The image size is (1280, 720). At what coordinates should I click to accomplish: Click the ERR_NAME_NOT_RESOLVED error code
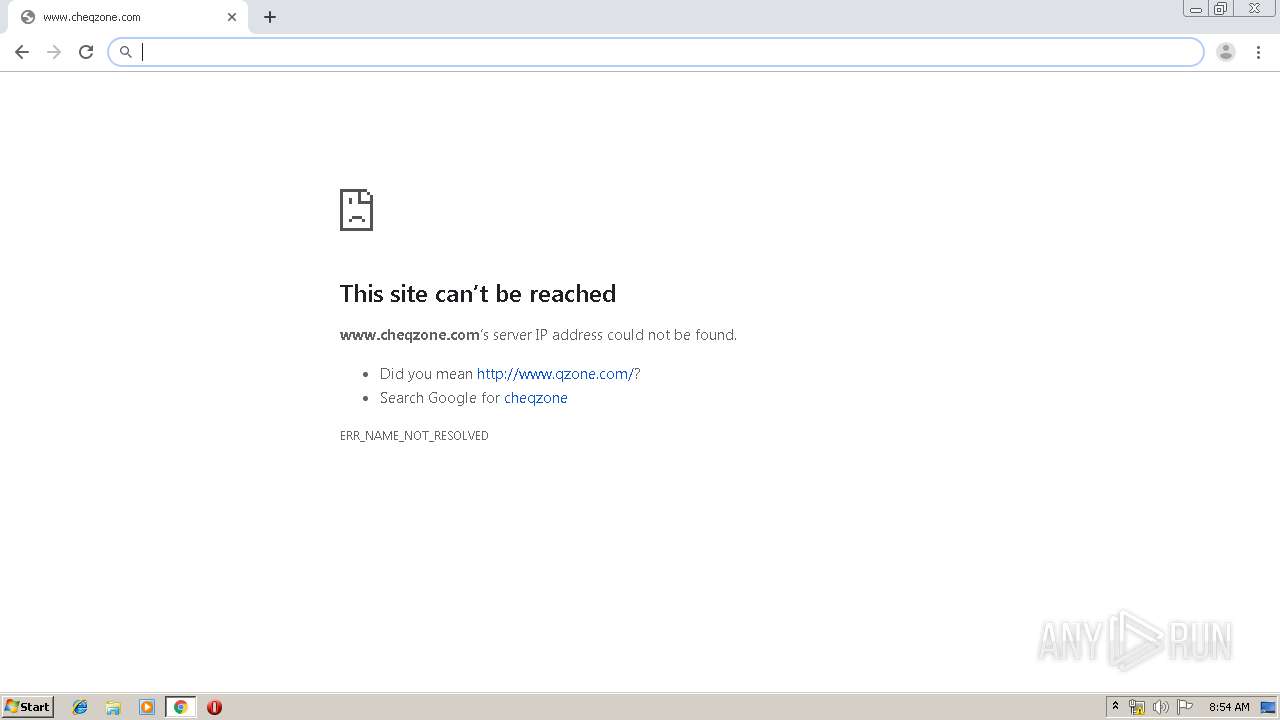click(414, 436)
